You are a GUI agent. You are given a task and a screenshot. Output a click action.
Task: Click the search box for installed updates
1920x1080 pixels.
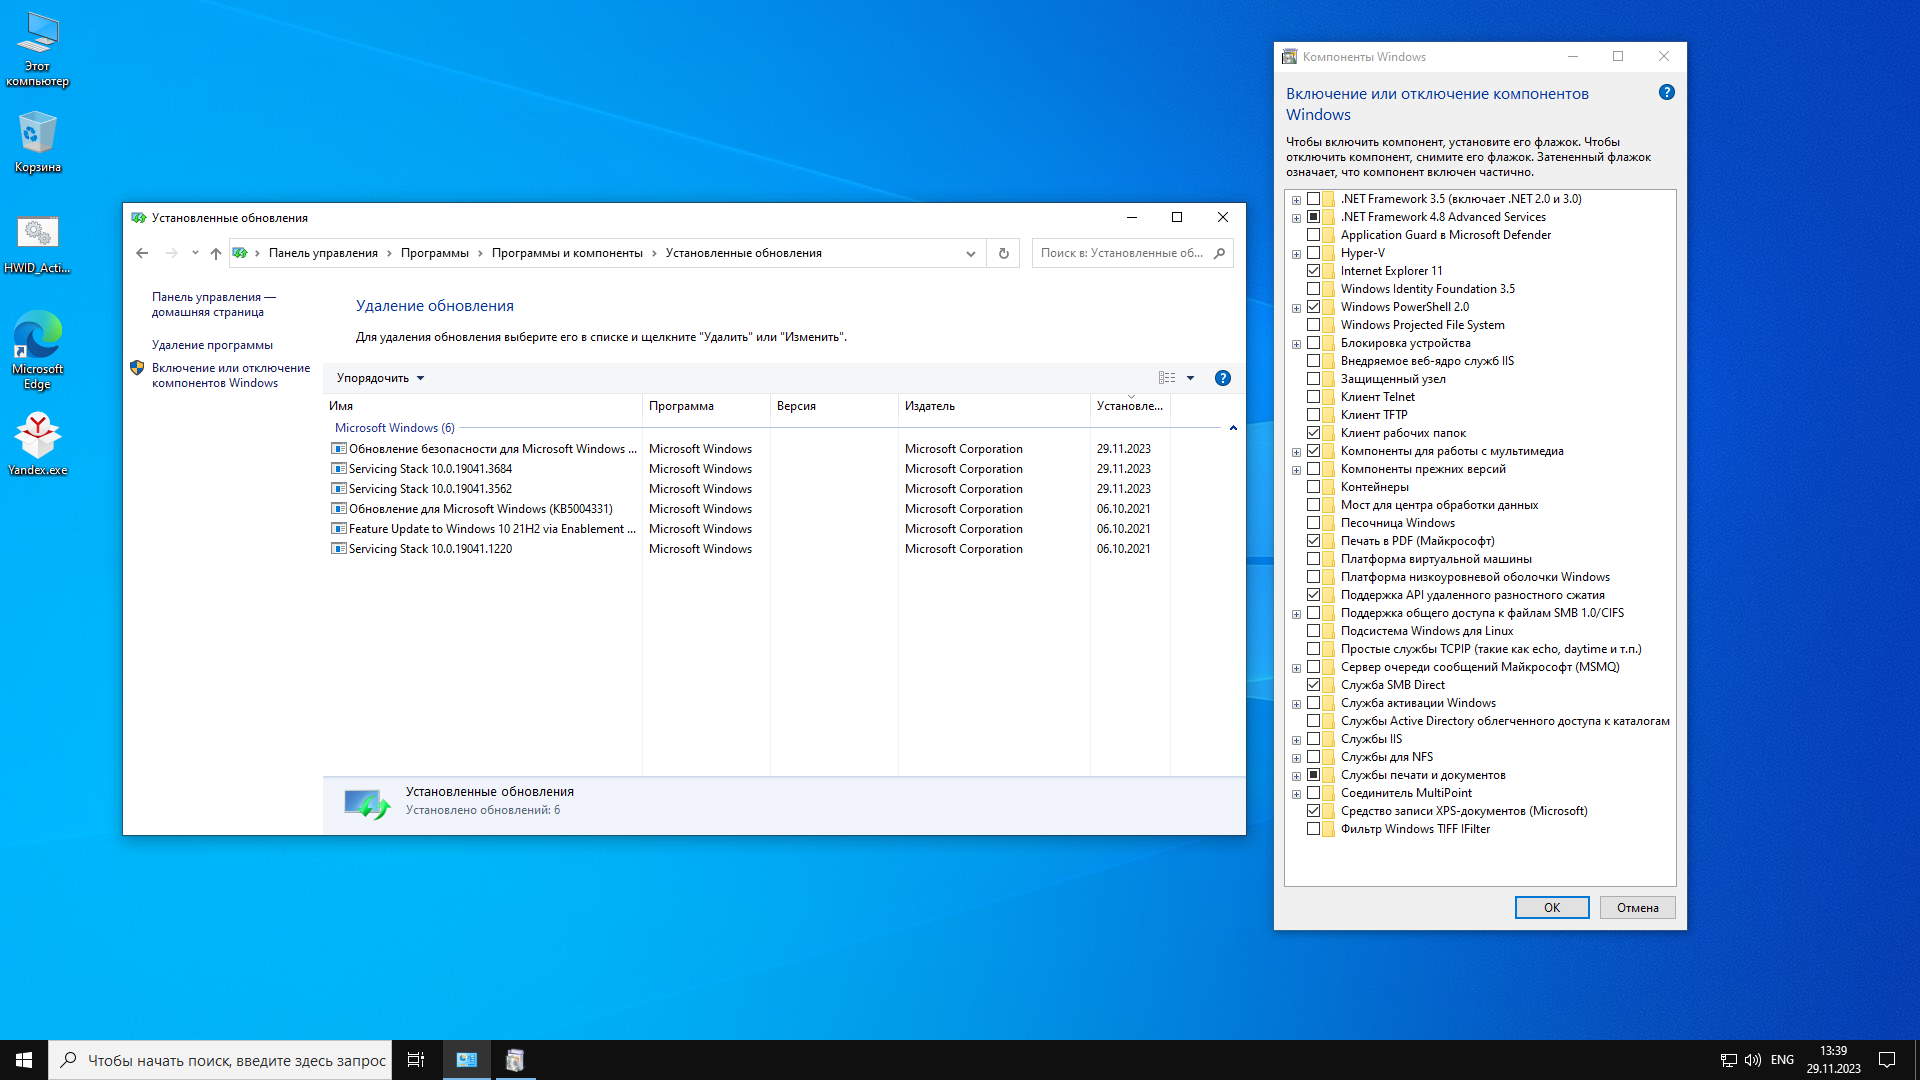(x=1120, y=253)
